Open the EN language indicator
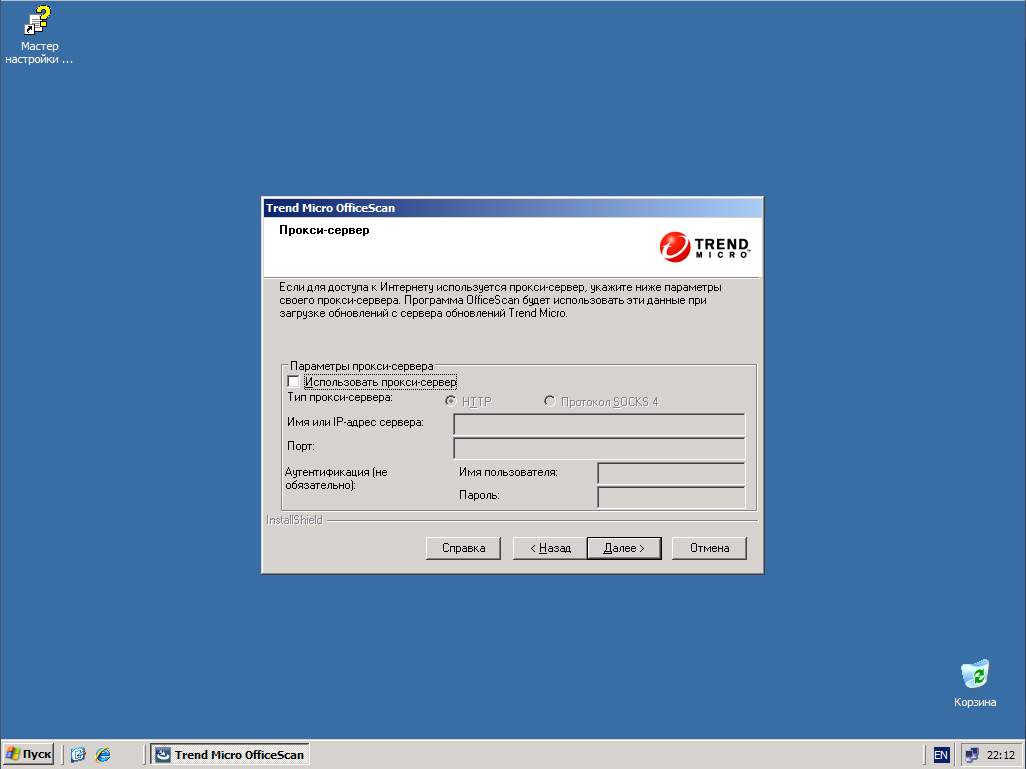 pyautogui.click(x=940, y=755)
